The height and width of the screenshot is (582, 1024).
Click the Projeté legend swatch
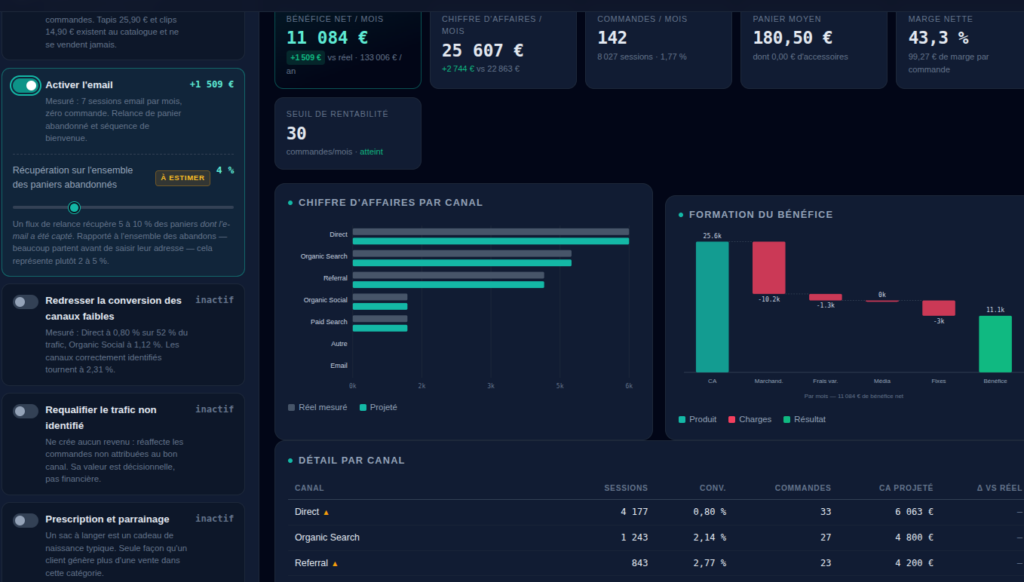pyautogui.click(x=362, y=408)
